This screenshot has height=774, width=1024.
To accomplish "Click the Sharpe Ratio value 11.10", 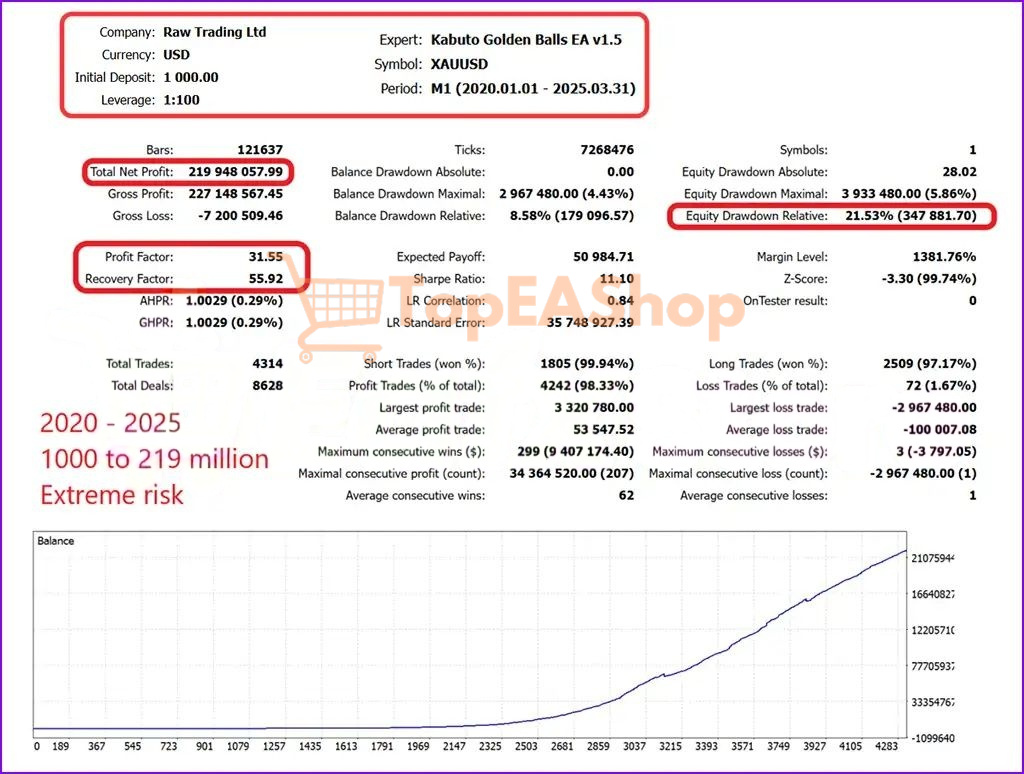I will [x=617, y=279].
